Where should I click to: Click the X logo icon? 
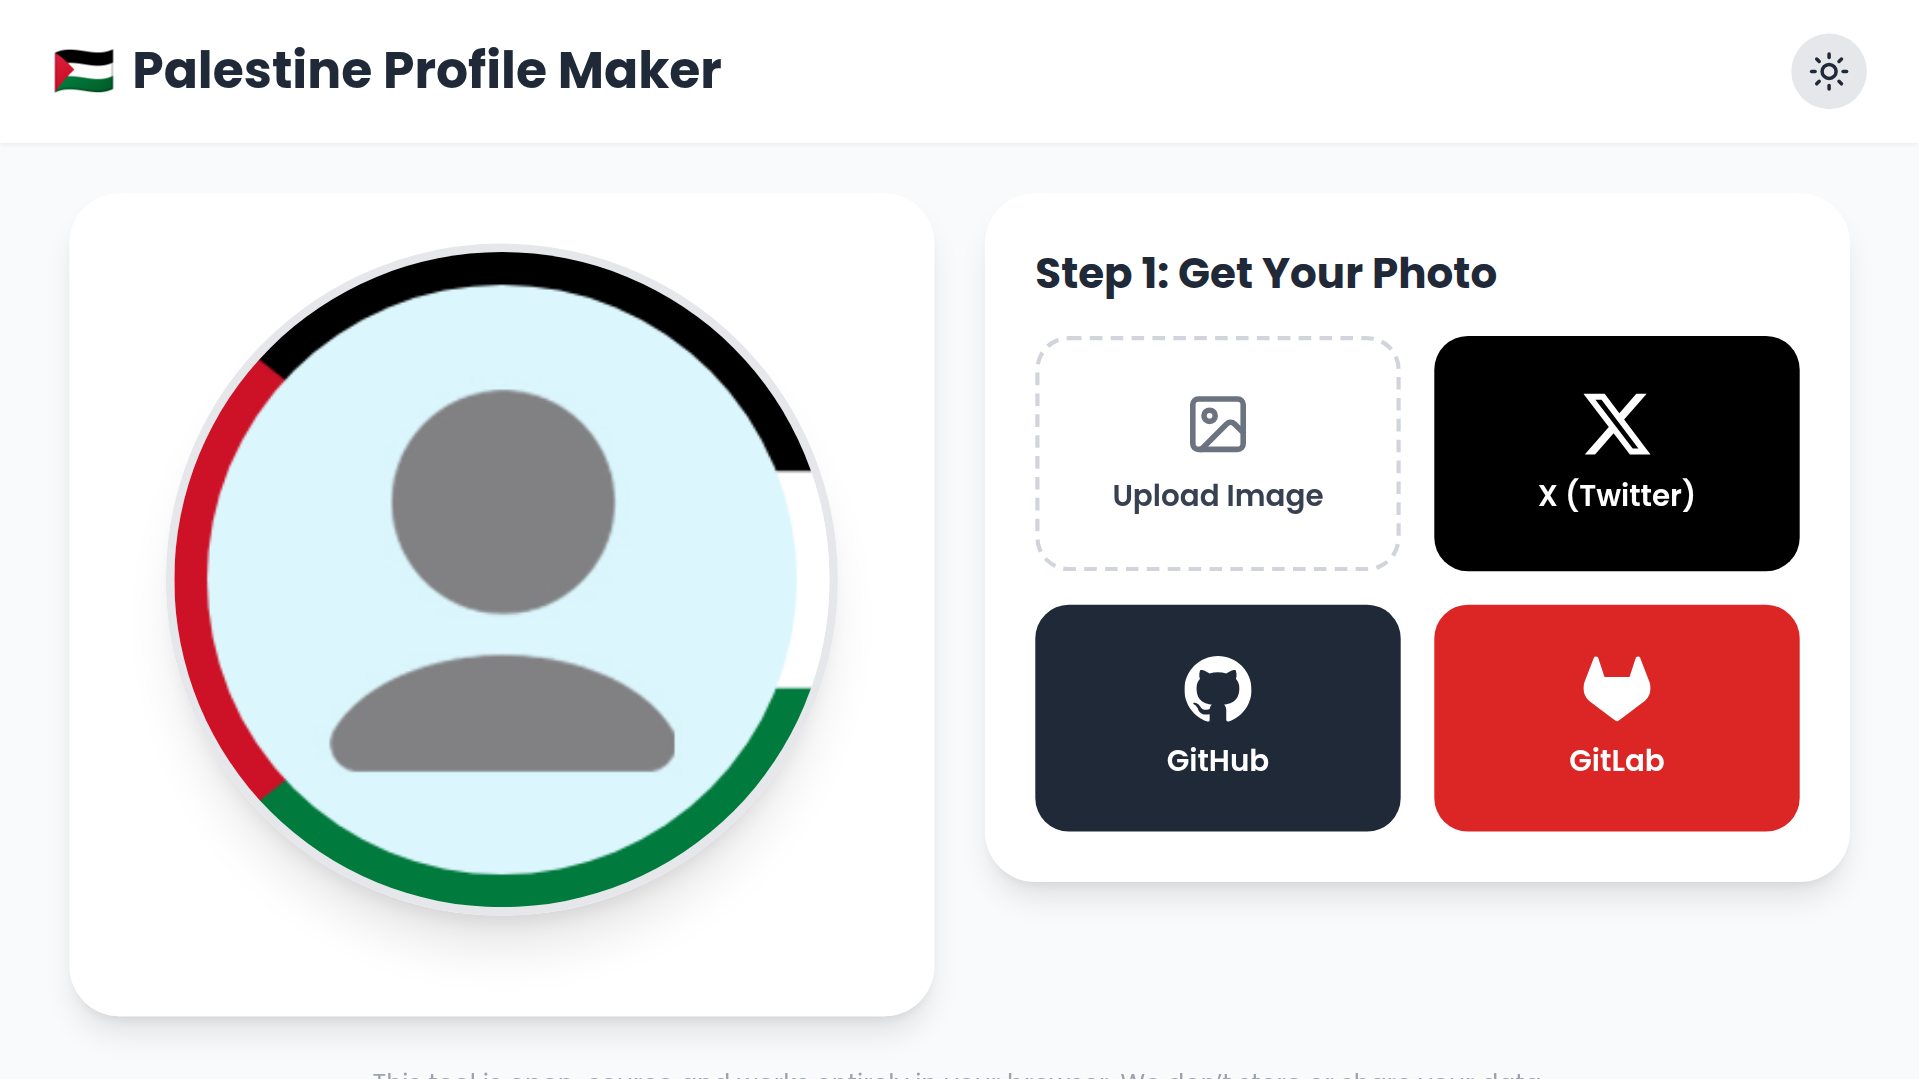pyautogui.click(x=1616, y=424)
